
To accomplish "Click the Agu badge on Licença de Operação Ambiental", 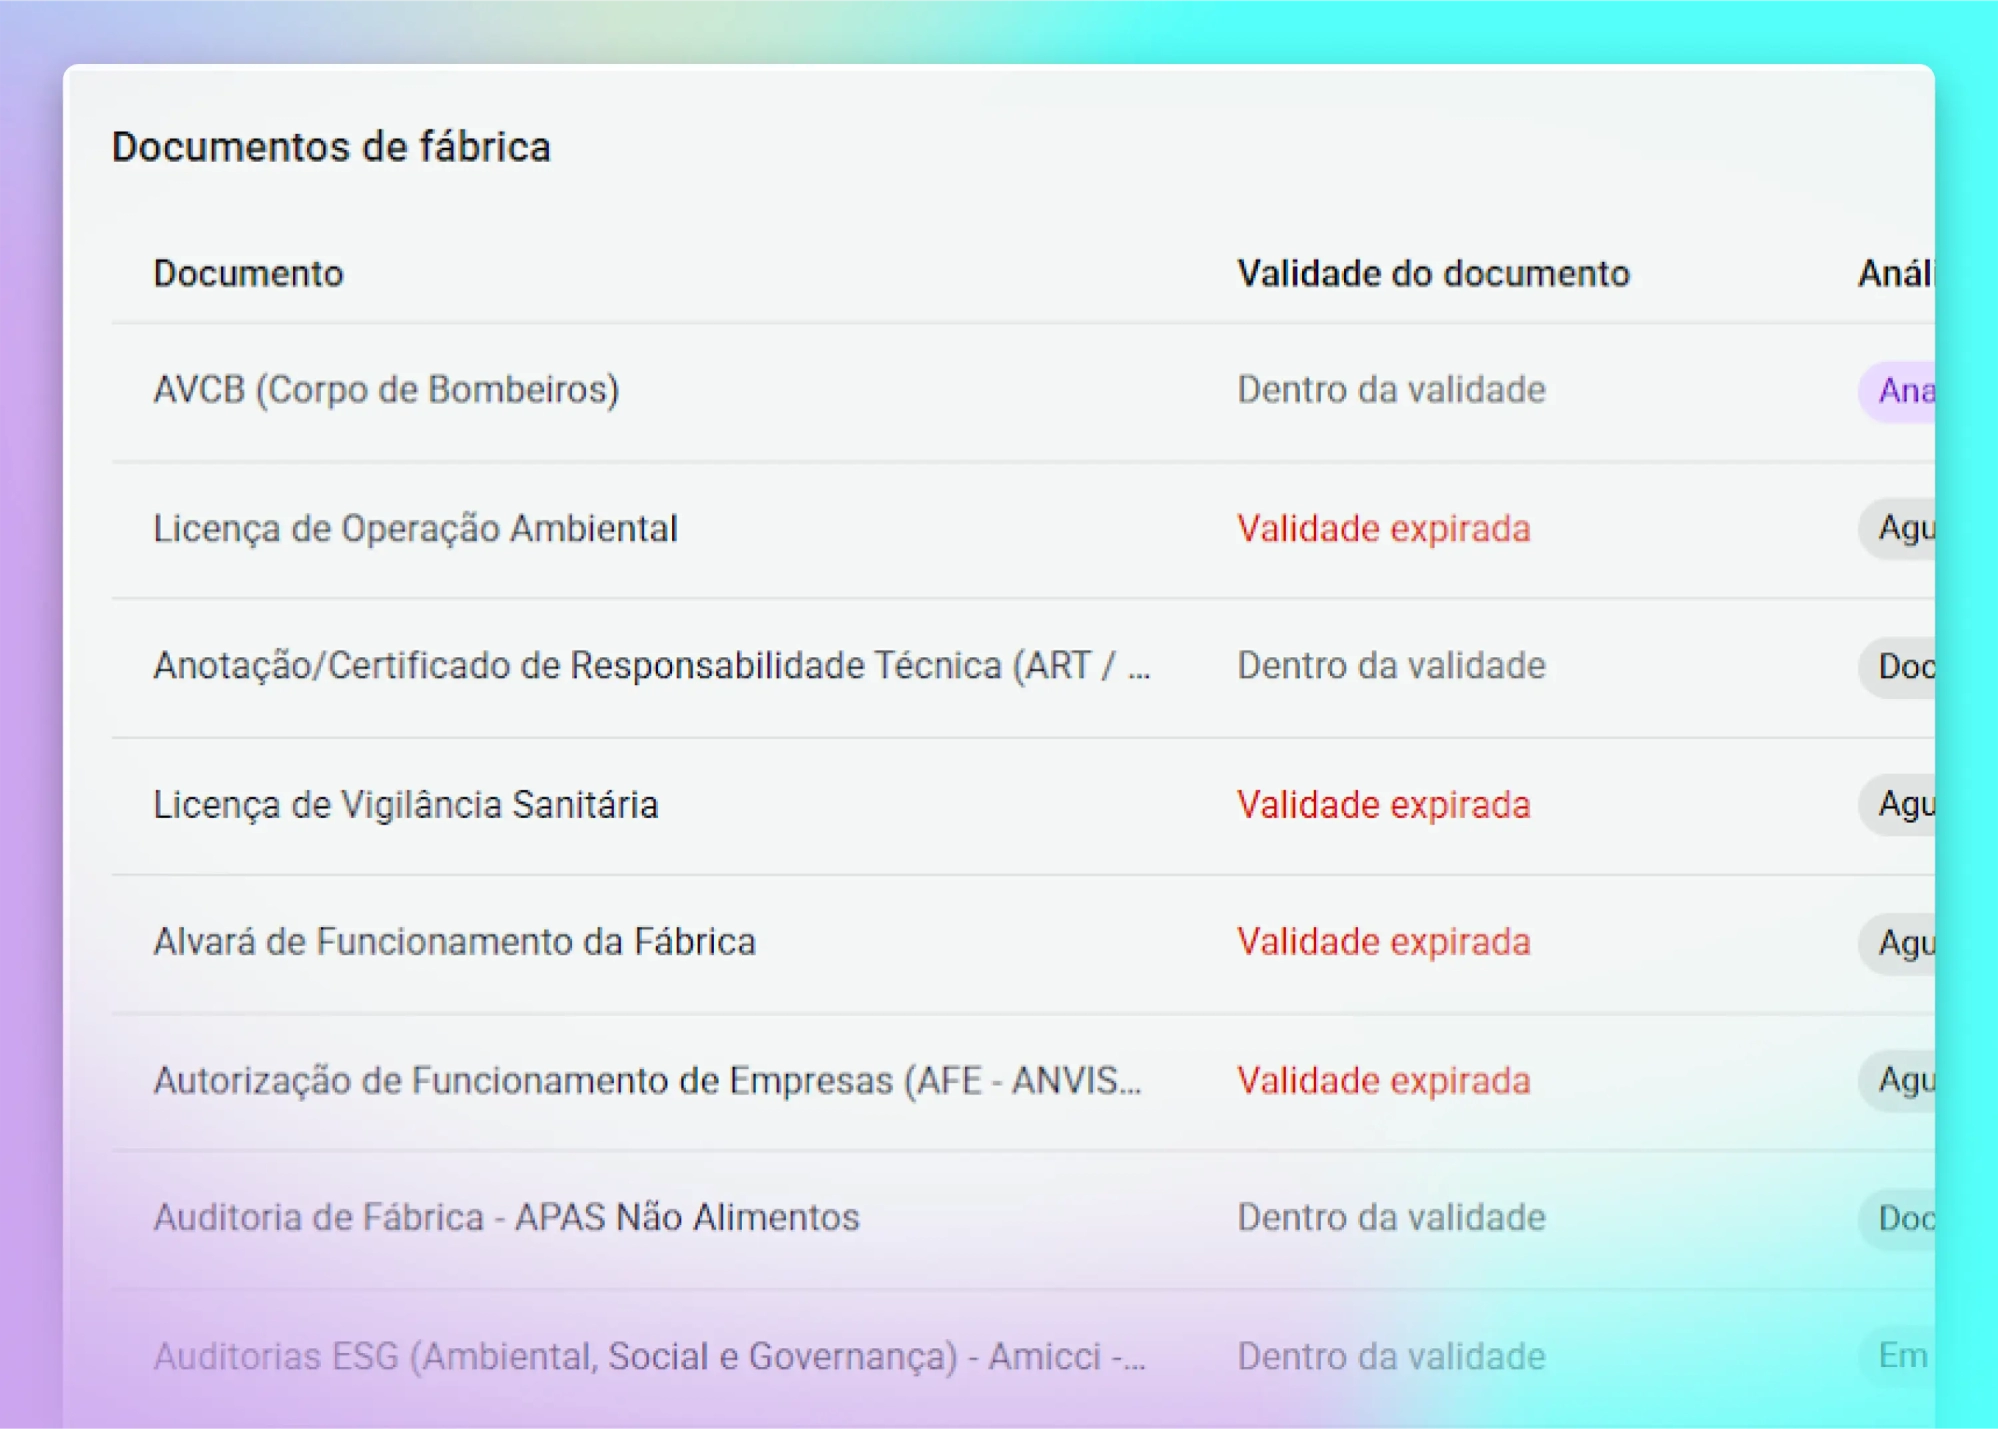I will tap(1903, 528).
